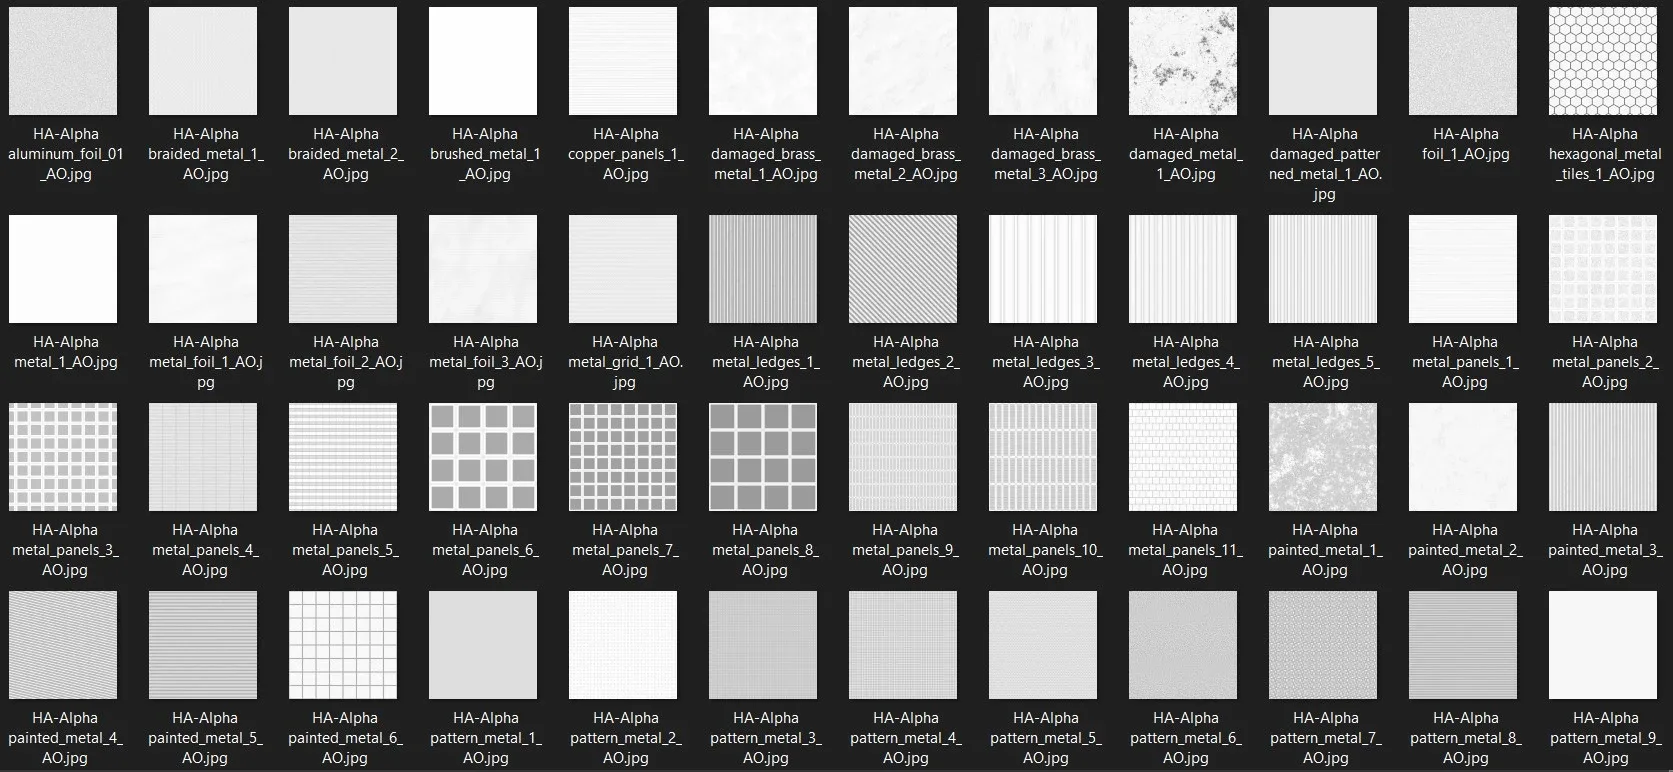Screen dimensions: 1673x772
Task: Click the file name 'HA-Alpha hexagonal_metal_tiles_1_AO.jpg'
Action: click(x=1605, y=154)
